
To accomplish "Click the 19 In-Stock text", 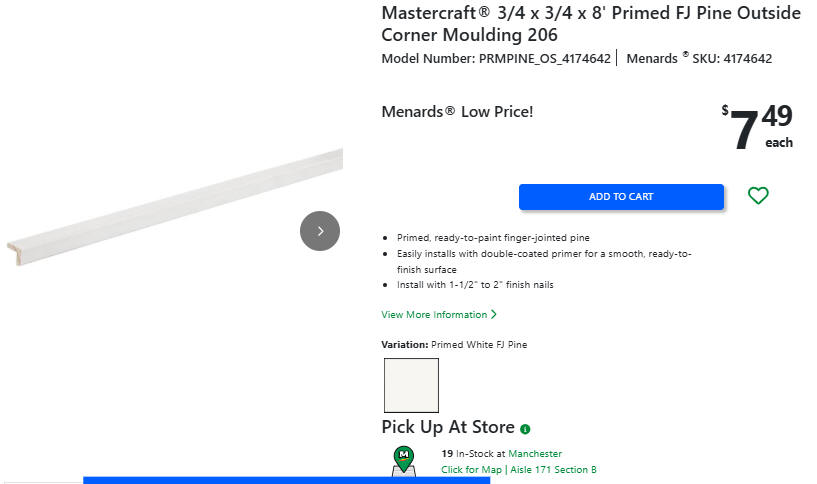I will pos(473,454).
